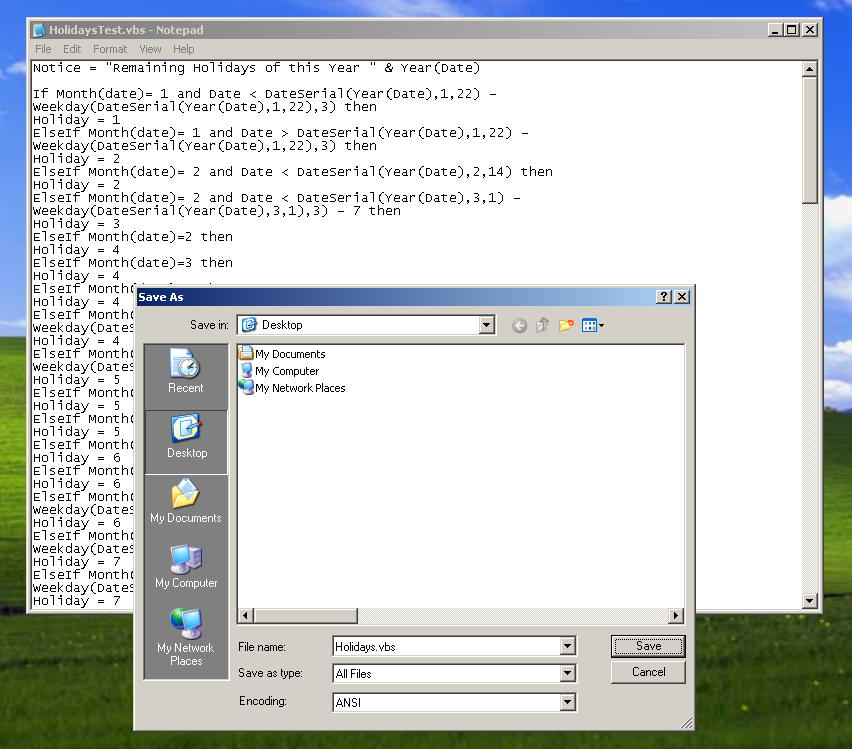The image size is (852, 749).
Task: Click Notepad vertical scroll down arrow
Action: tap(810, 601)
